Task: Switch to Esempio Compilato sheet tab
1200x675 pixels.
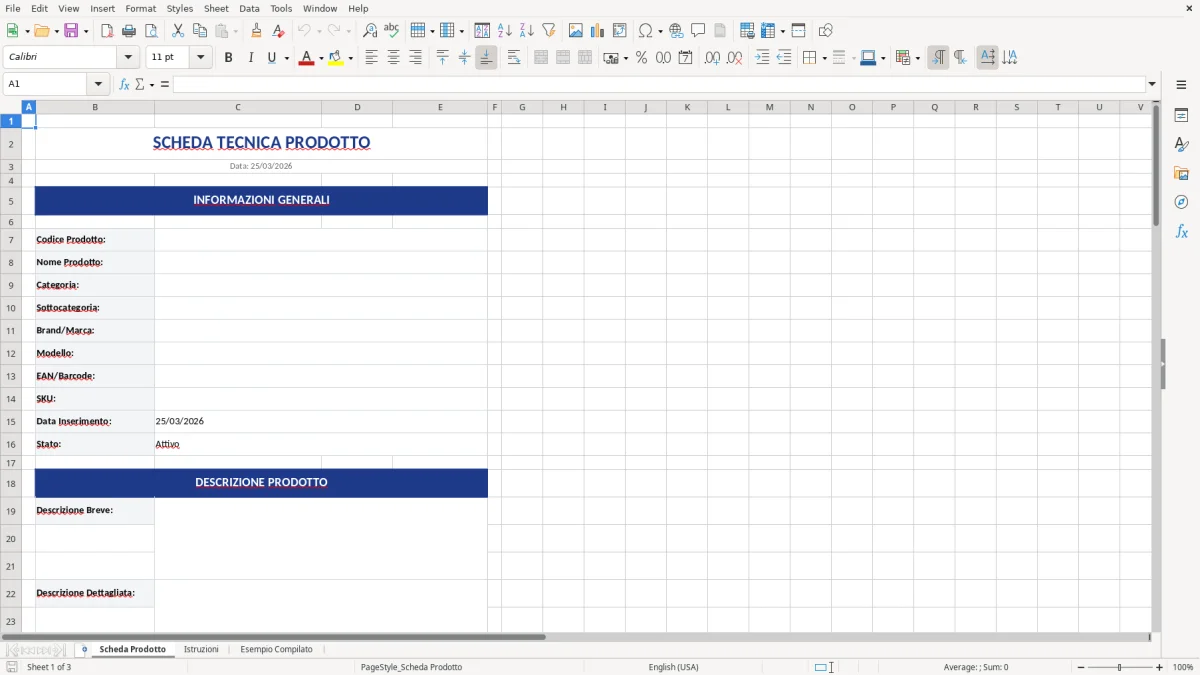Action: click(x=276, y=649)
